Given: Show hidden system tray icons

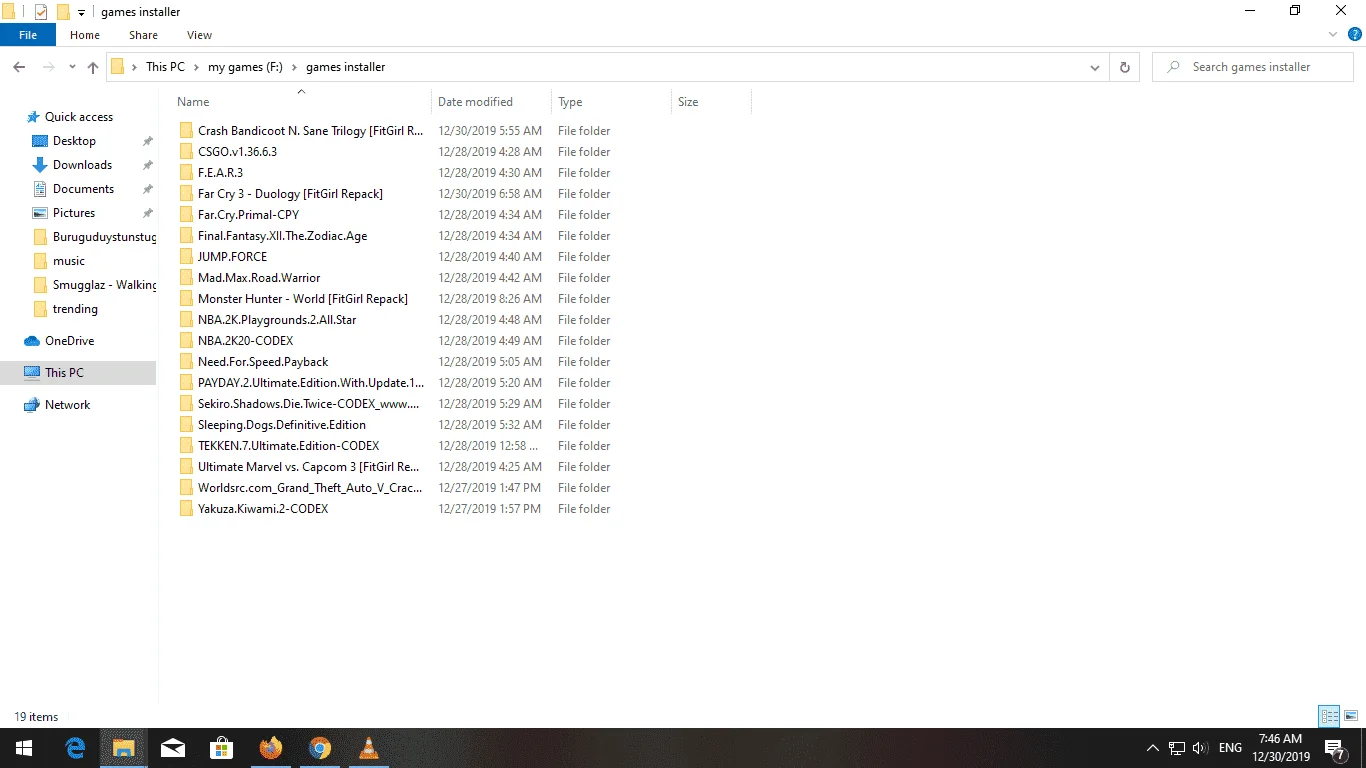Looking at the screenshot, I should 1153,748.
